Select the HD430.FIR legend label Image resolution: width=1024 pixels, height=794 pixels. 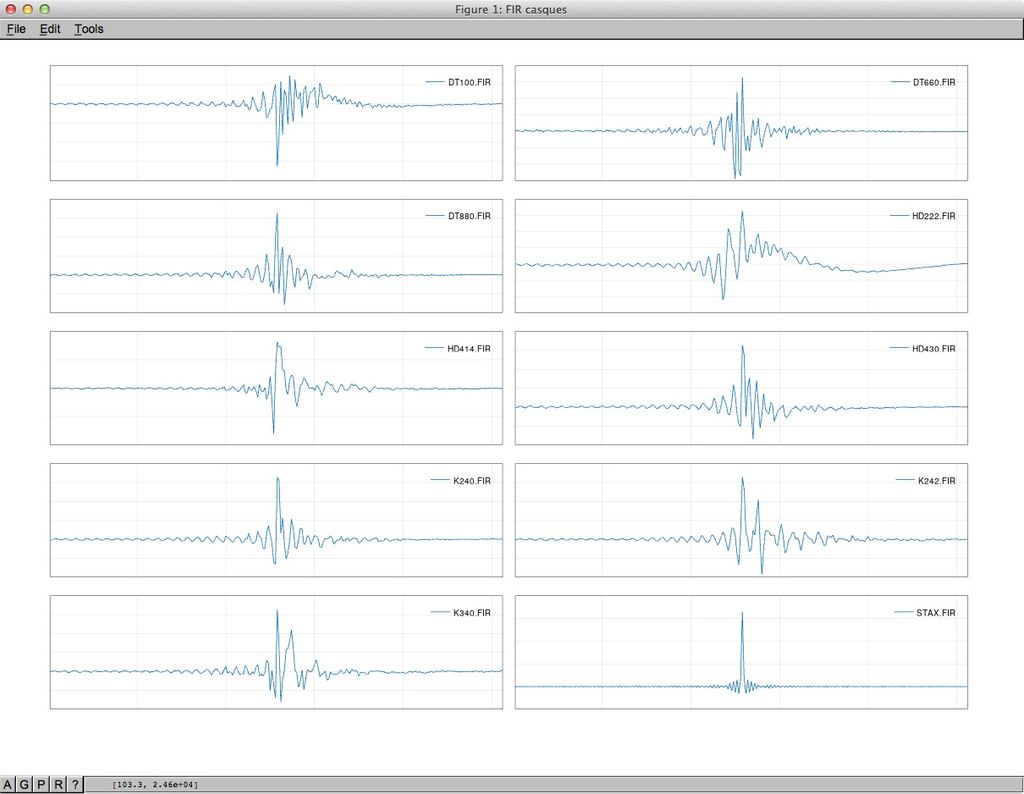[x=933, y=348]
